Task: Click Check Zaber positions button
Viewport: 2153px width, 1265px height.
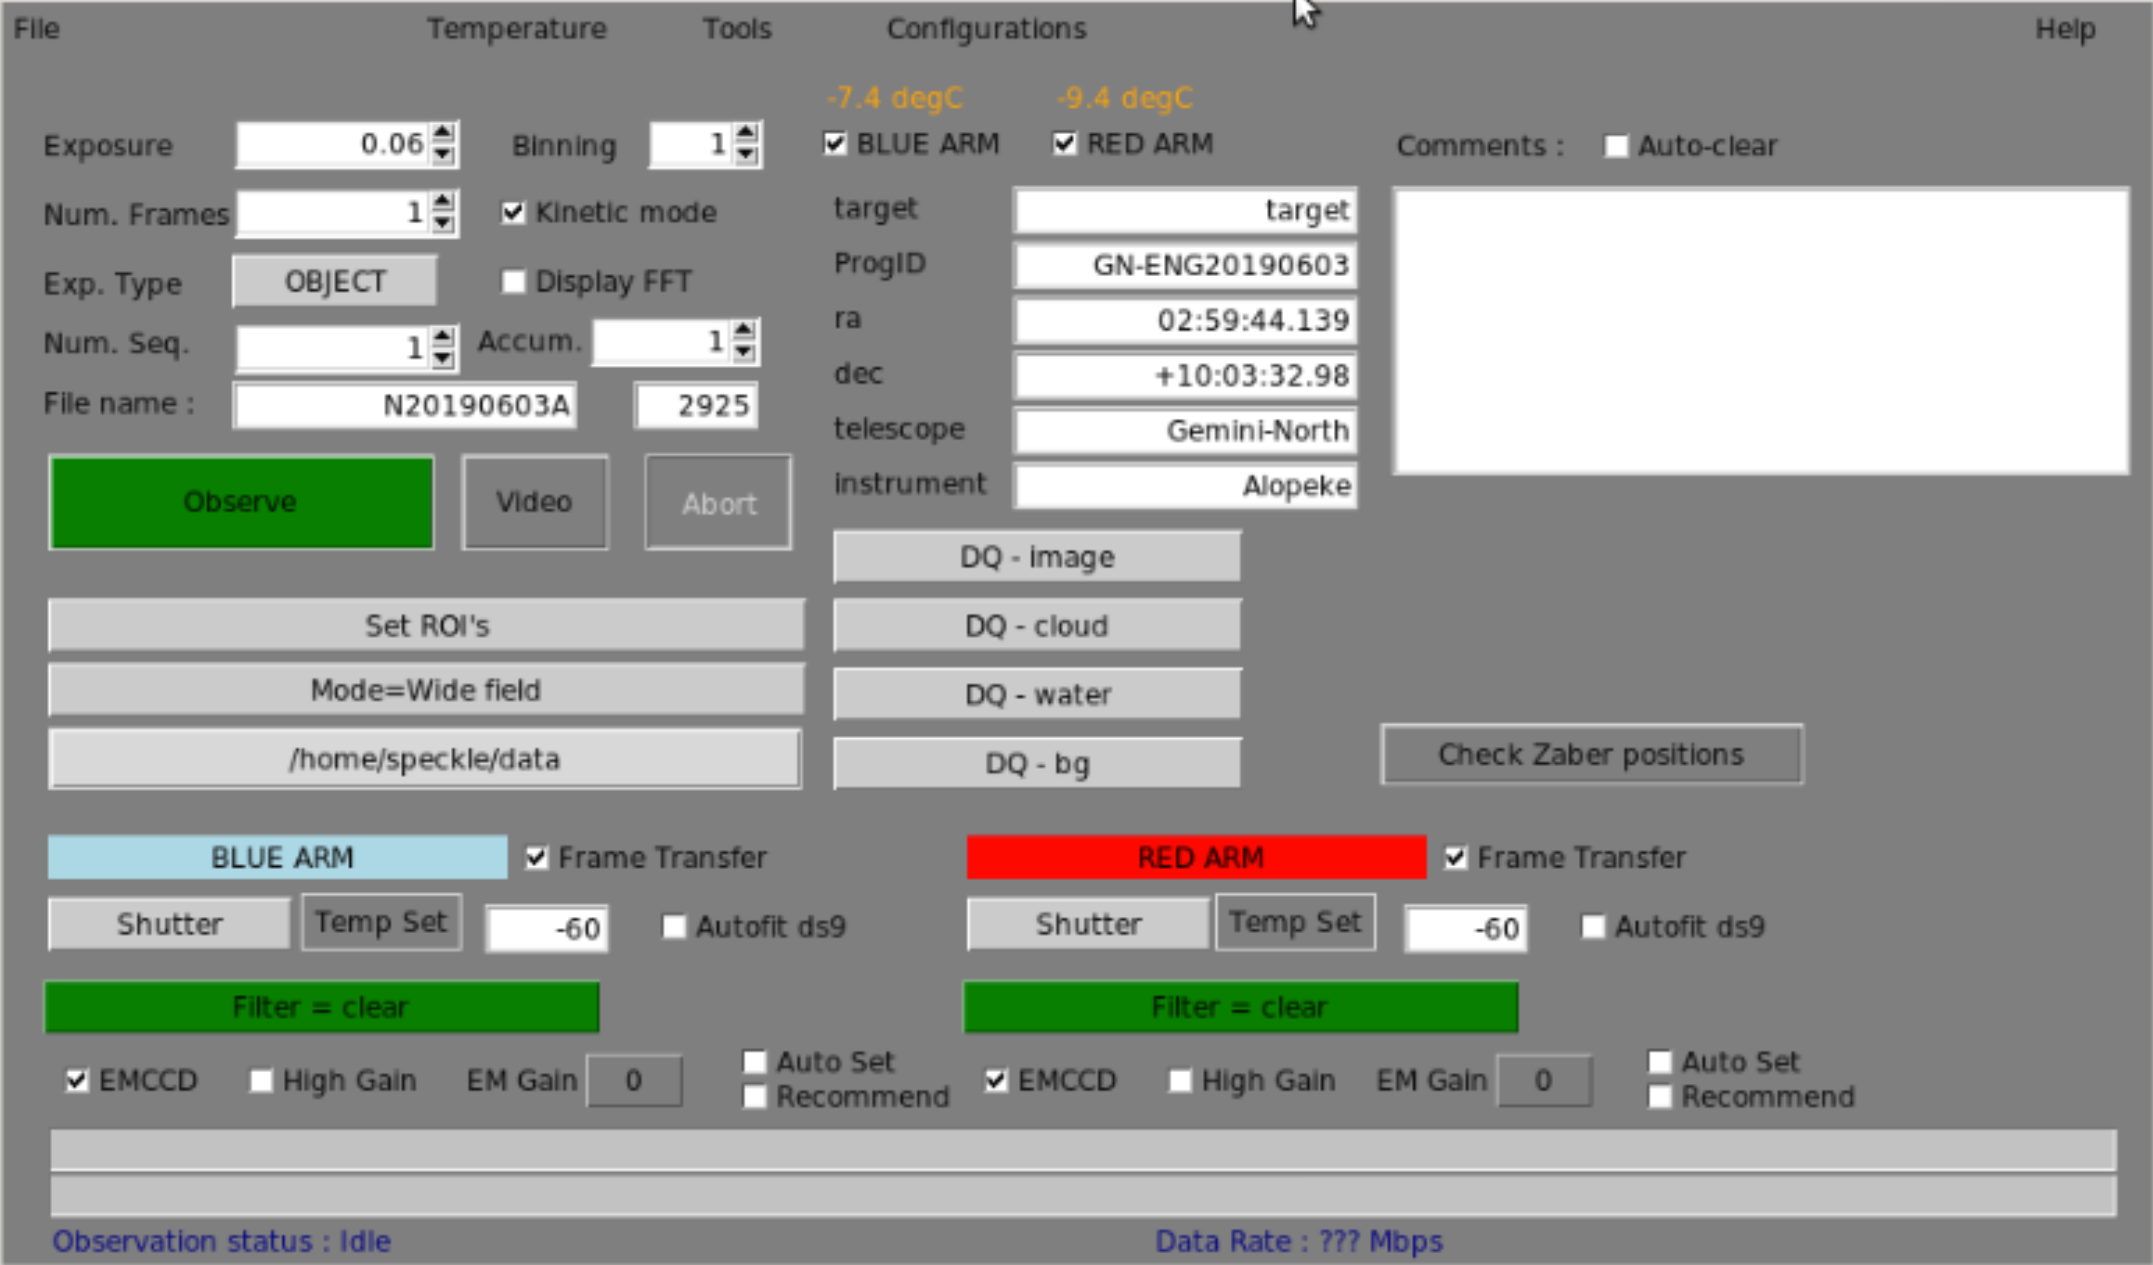Action: tap(1591, 754)
